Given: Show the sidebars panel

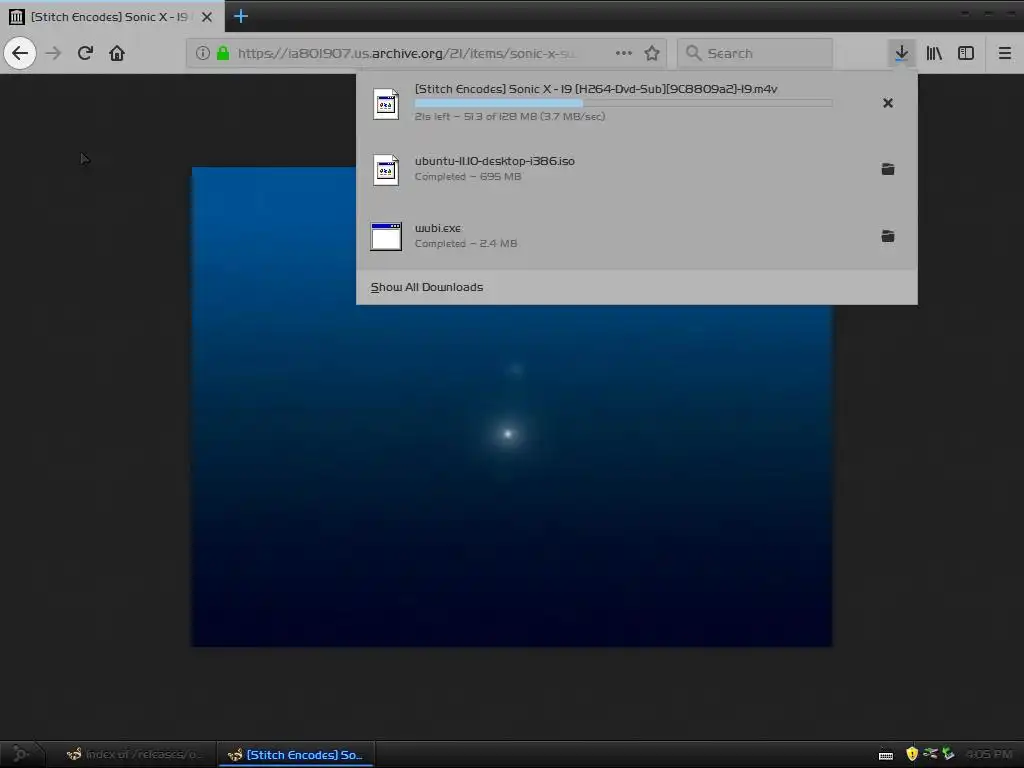Looking at the screenshot, I should [966, 53].
